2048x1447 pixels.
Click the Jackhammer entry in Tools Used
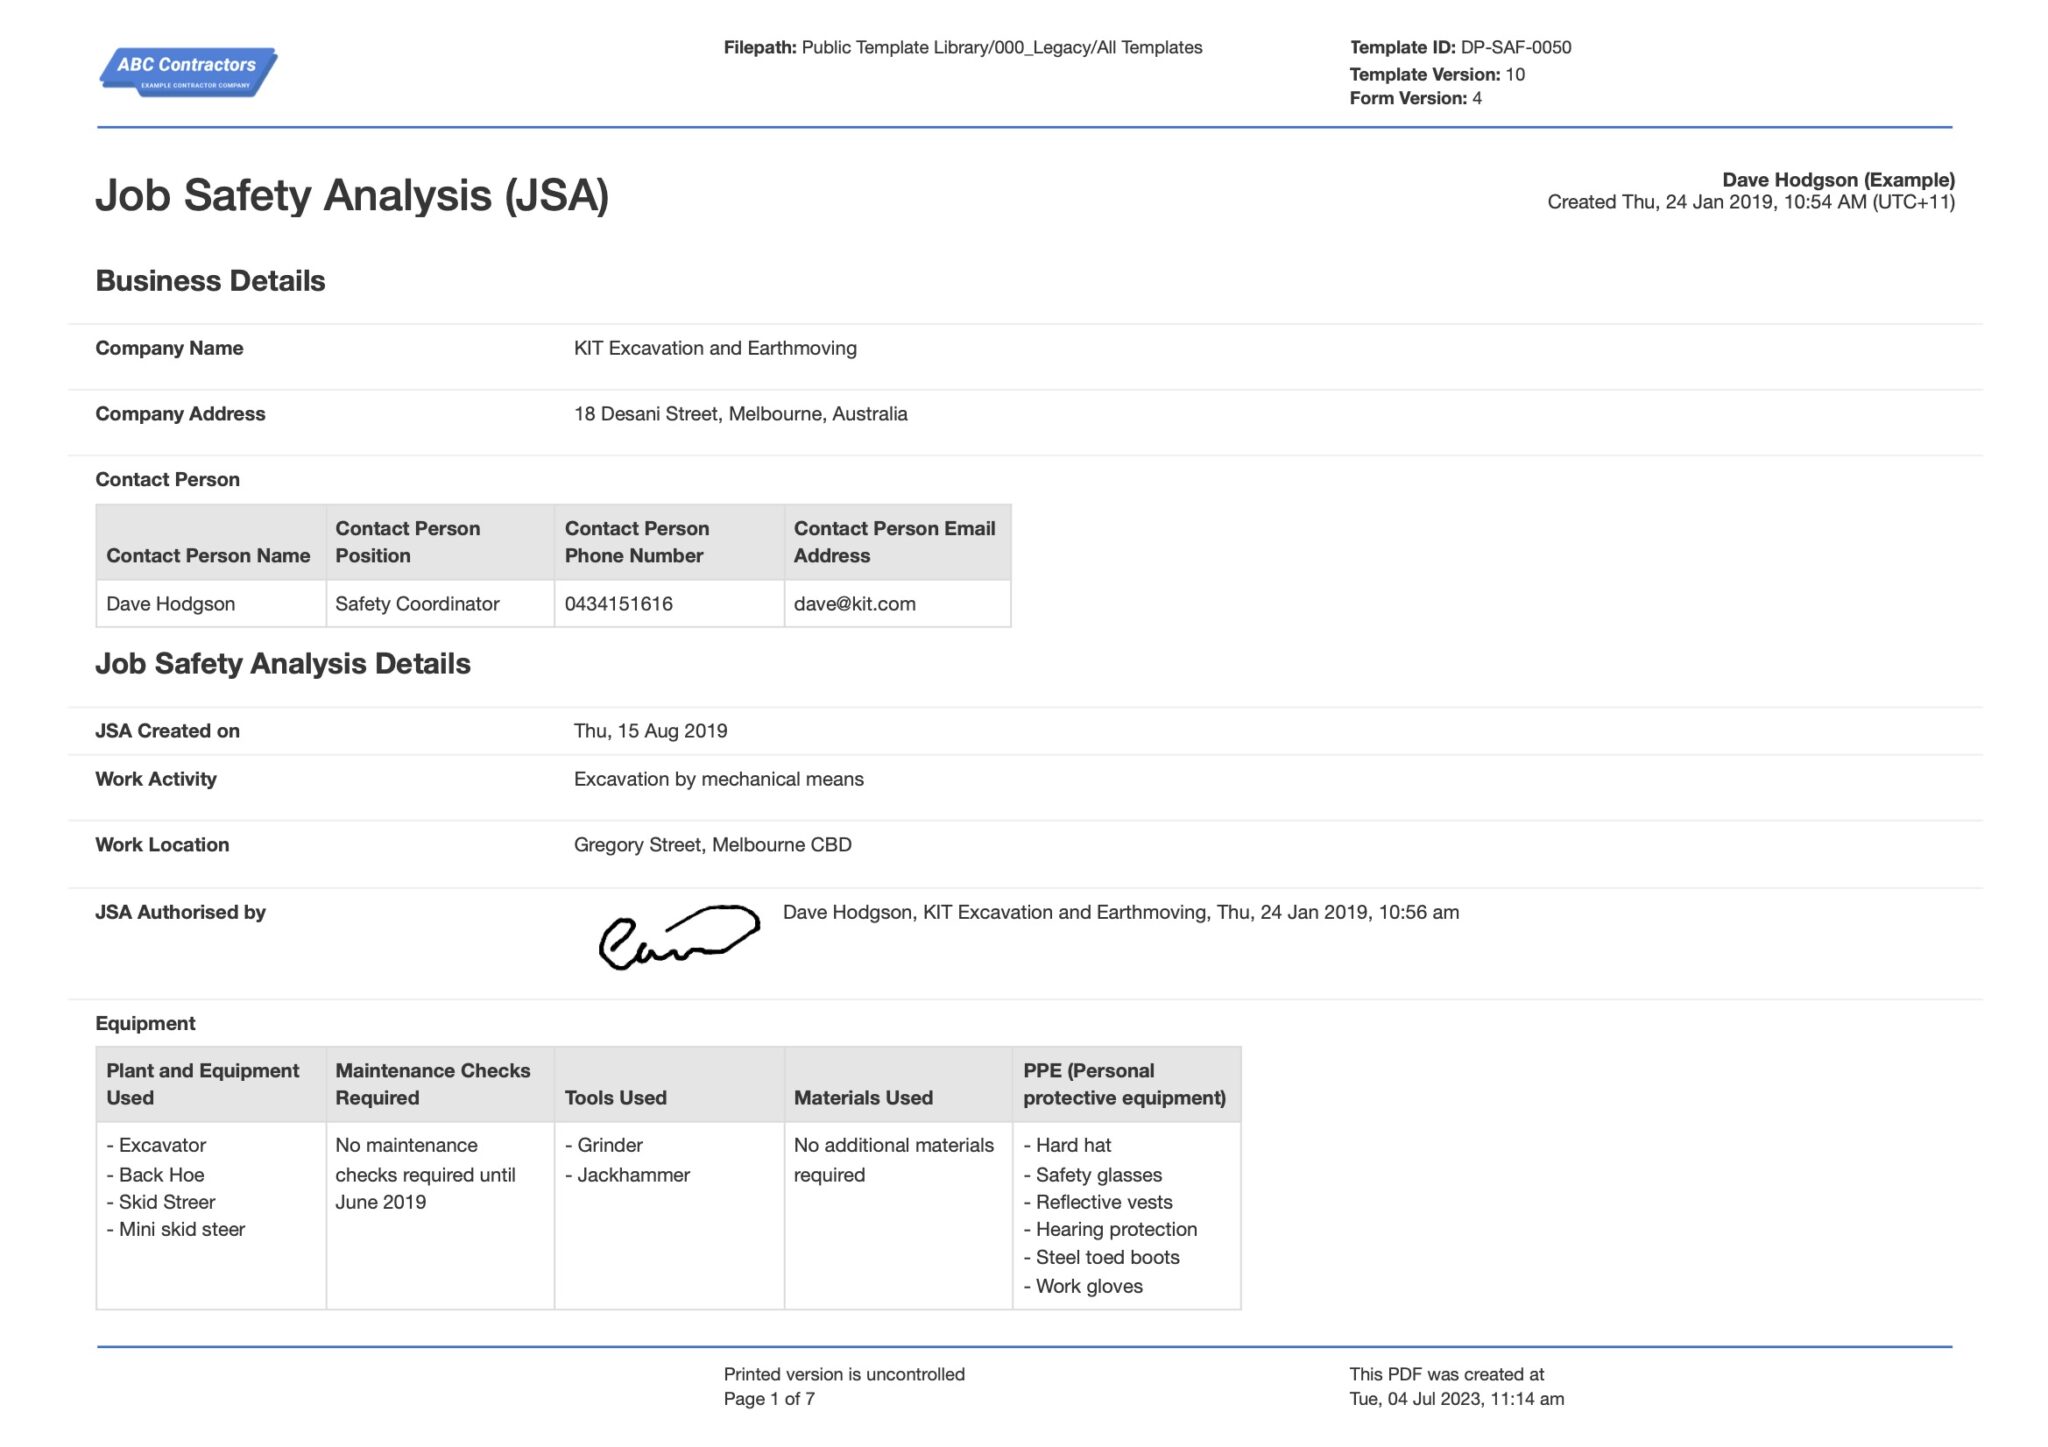tap(632, 1175)
